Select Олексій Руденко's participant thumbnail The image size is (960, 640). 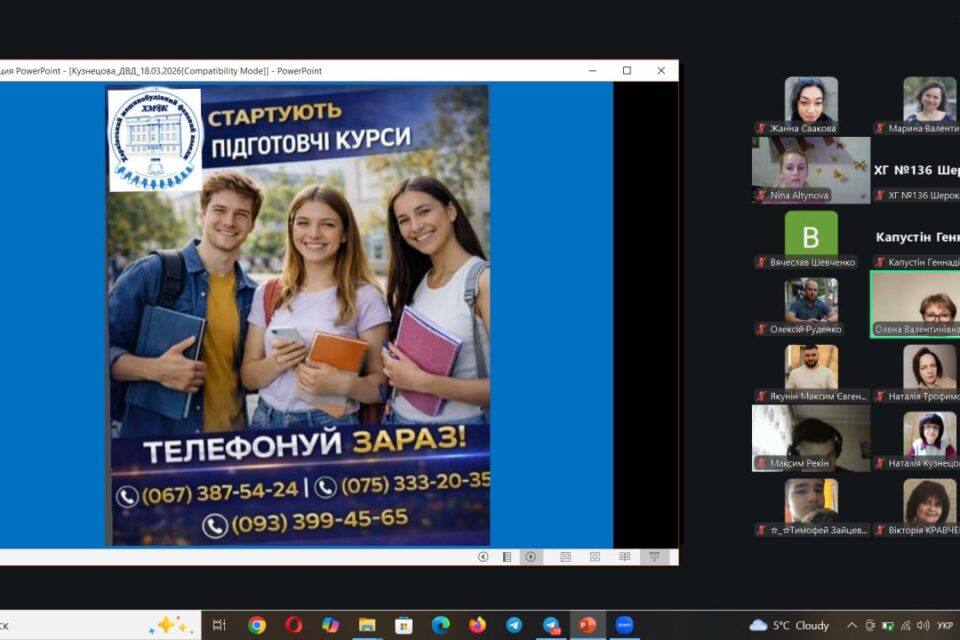point(811,304)
